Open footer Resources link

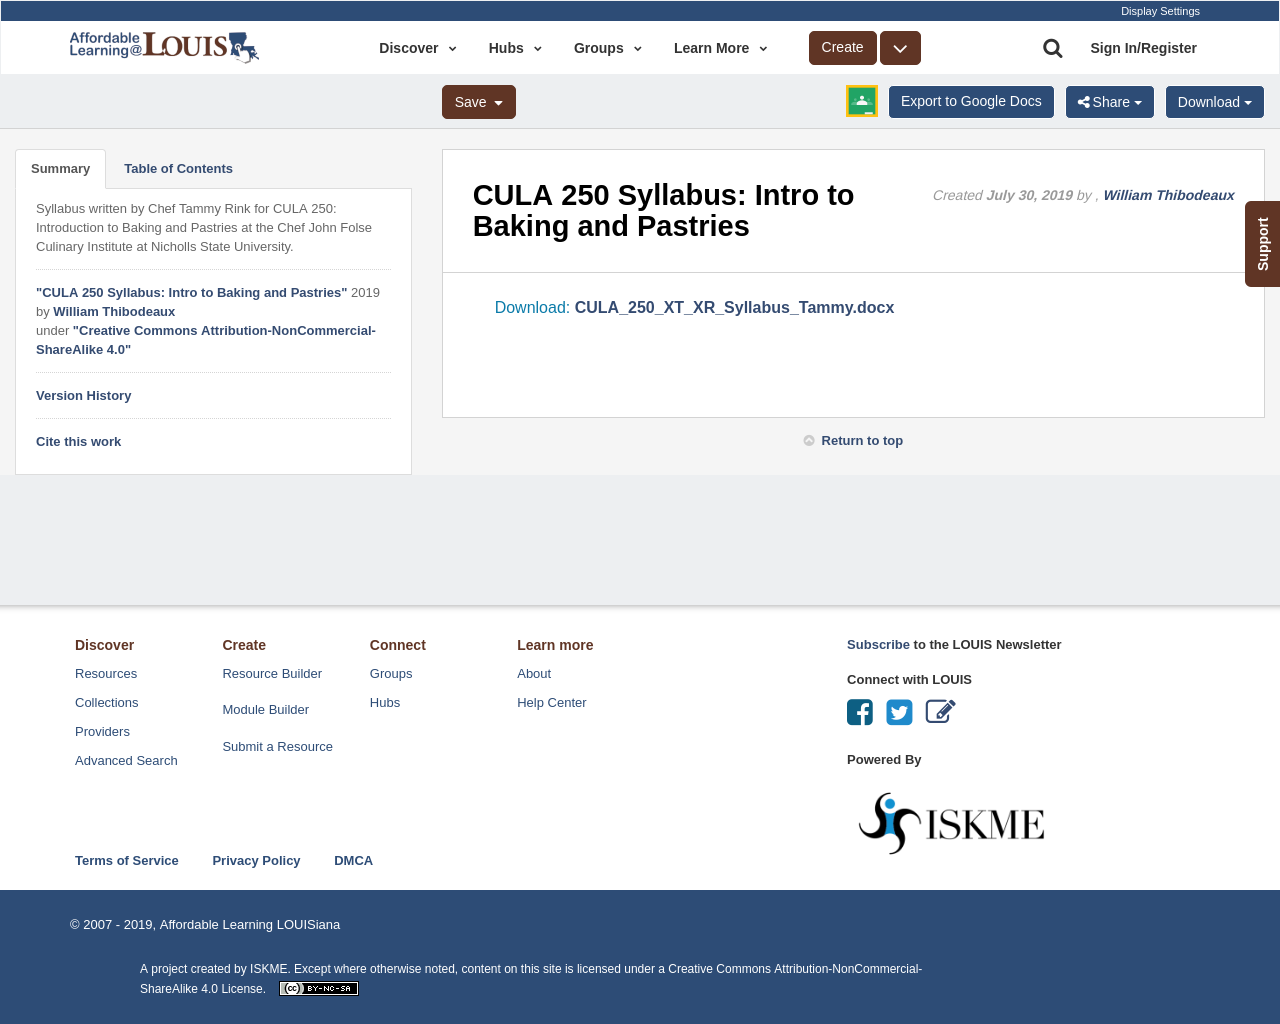point(106,674)
